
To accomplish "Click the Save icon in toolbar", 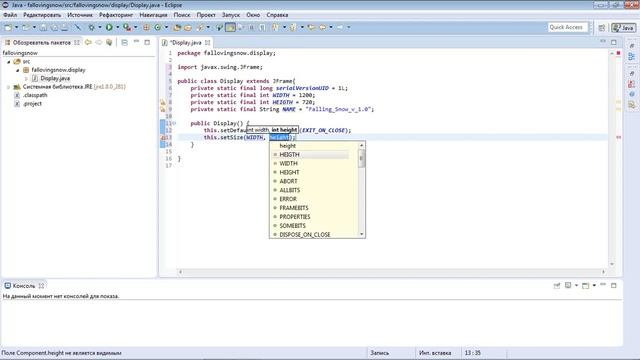I will click(43, 27).
